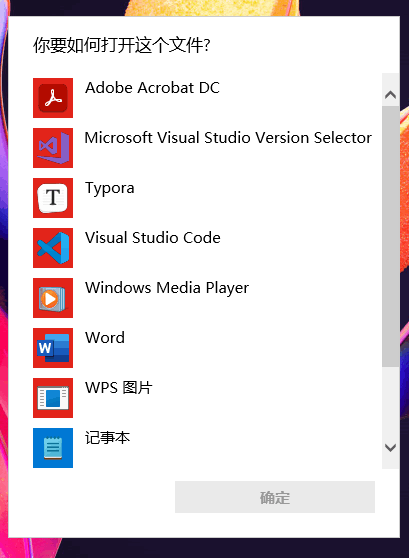Click the Adobe Acrobat DC label
The width and height of the screenshot is (409, 558).
click(x=152, y=88)
